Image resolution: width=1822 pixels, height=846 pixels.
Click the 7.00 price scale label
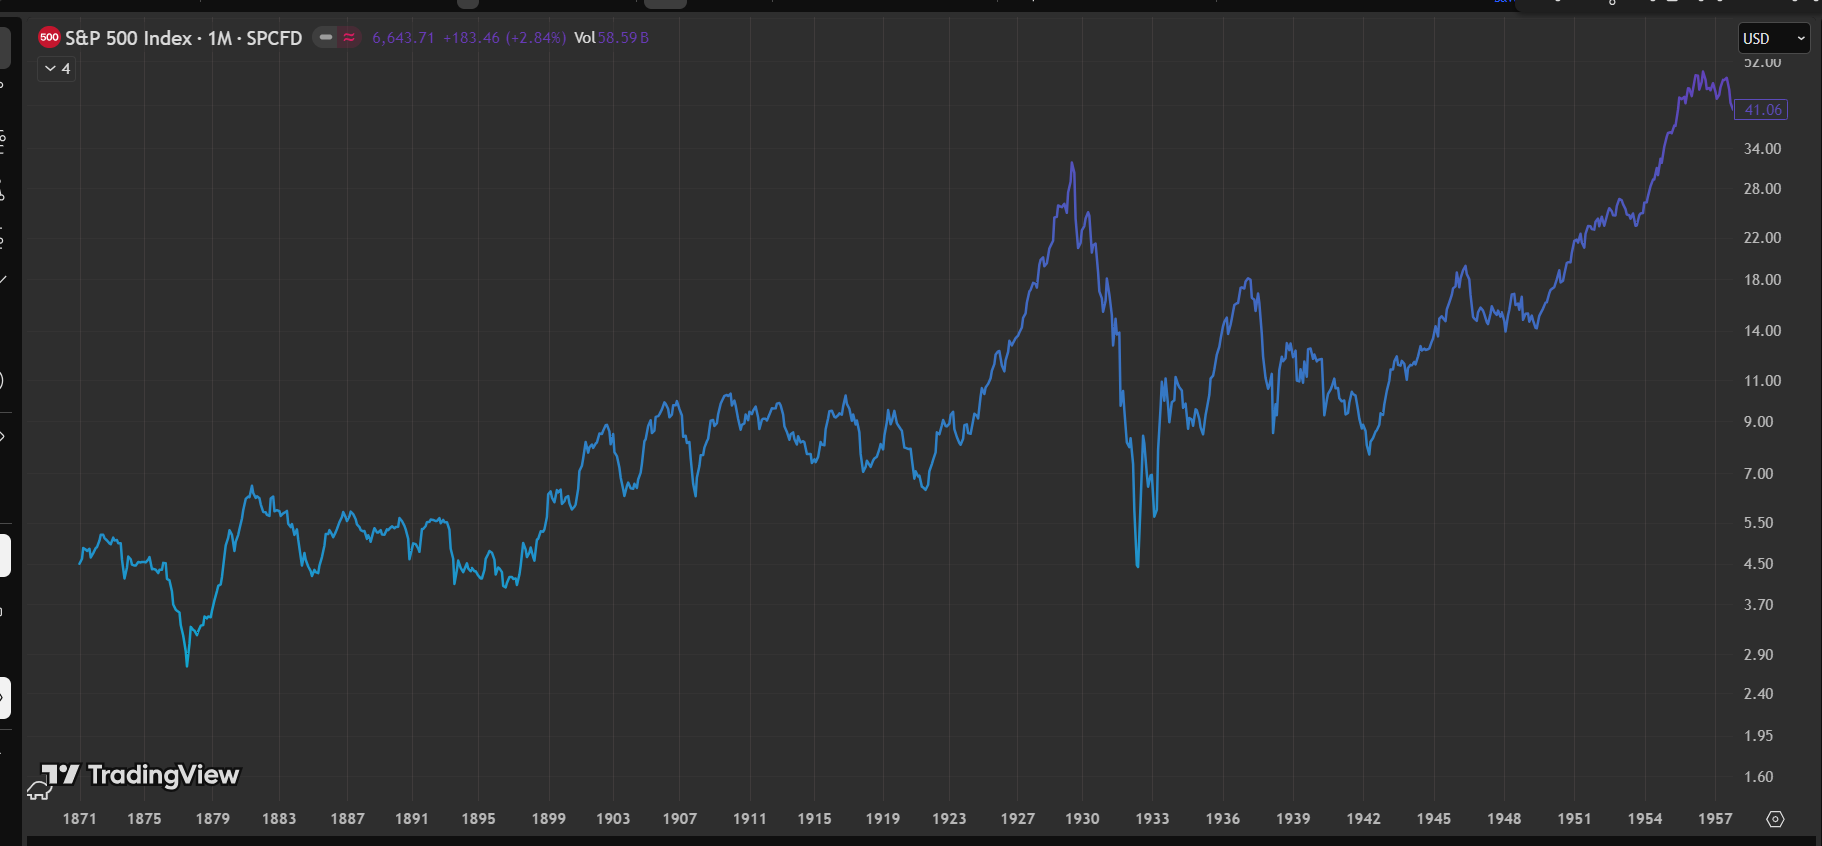point(1759,474)
